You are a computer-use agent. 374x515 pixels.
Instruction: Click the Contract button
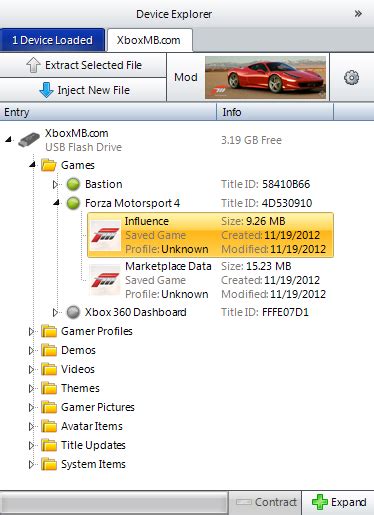[x=265, y=502]
